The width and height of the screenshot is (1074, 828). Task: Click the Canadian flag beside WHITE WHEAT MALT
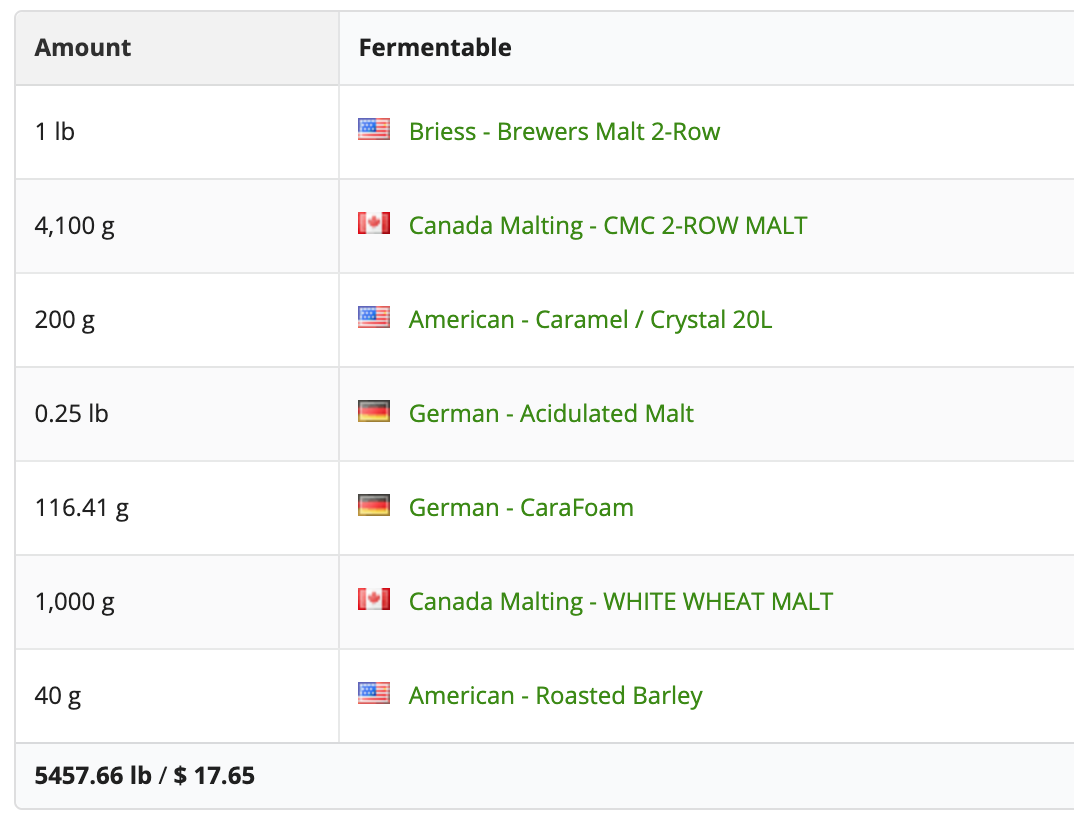click(374, 600)
